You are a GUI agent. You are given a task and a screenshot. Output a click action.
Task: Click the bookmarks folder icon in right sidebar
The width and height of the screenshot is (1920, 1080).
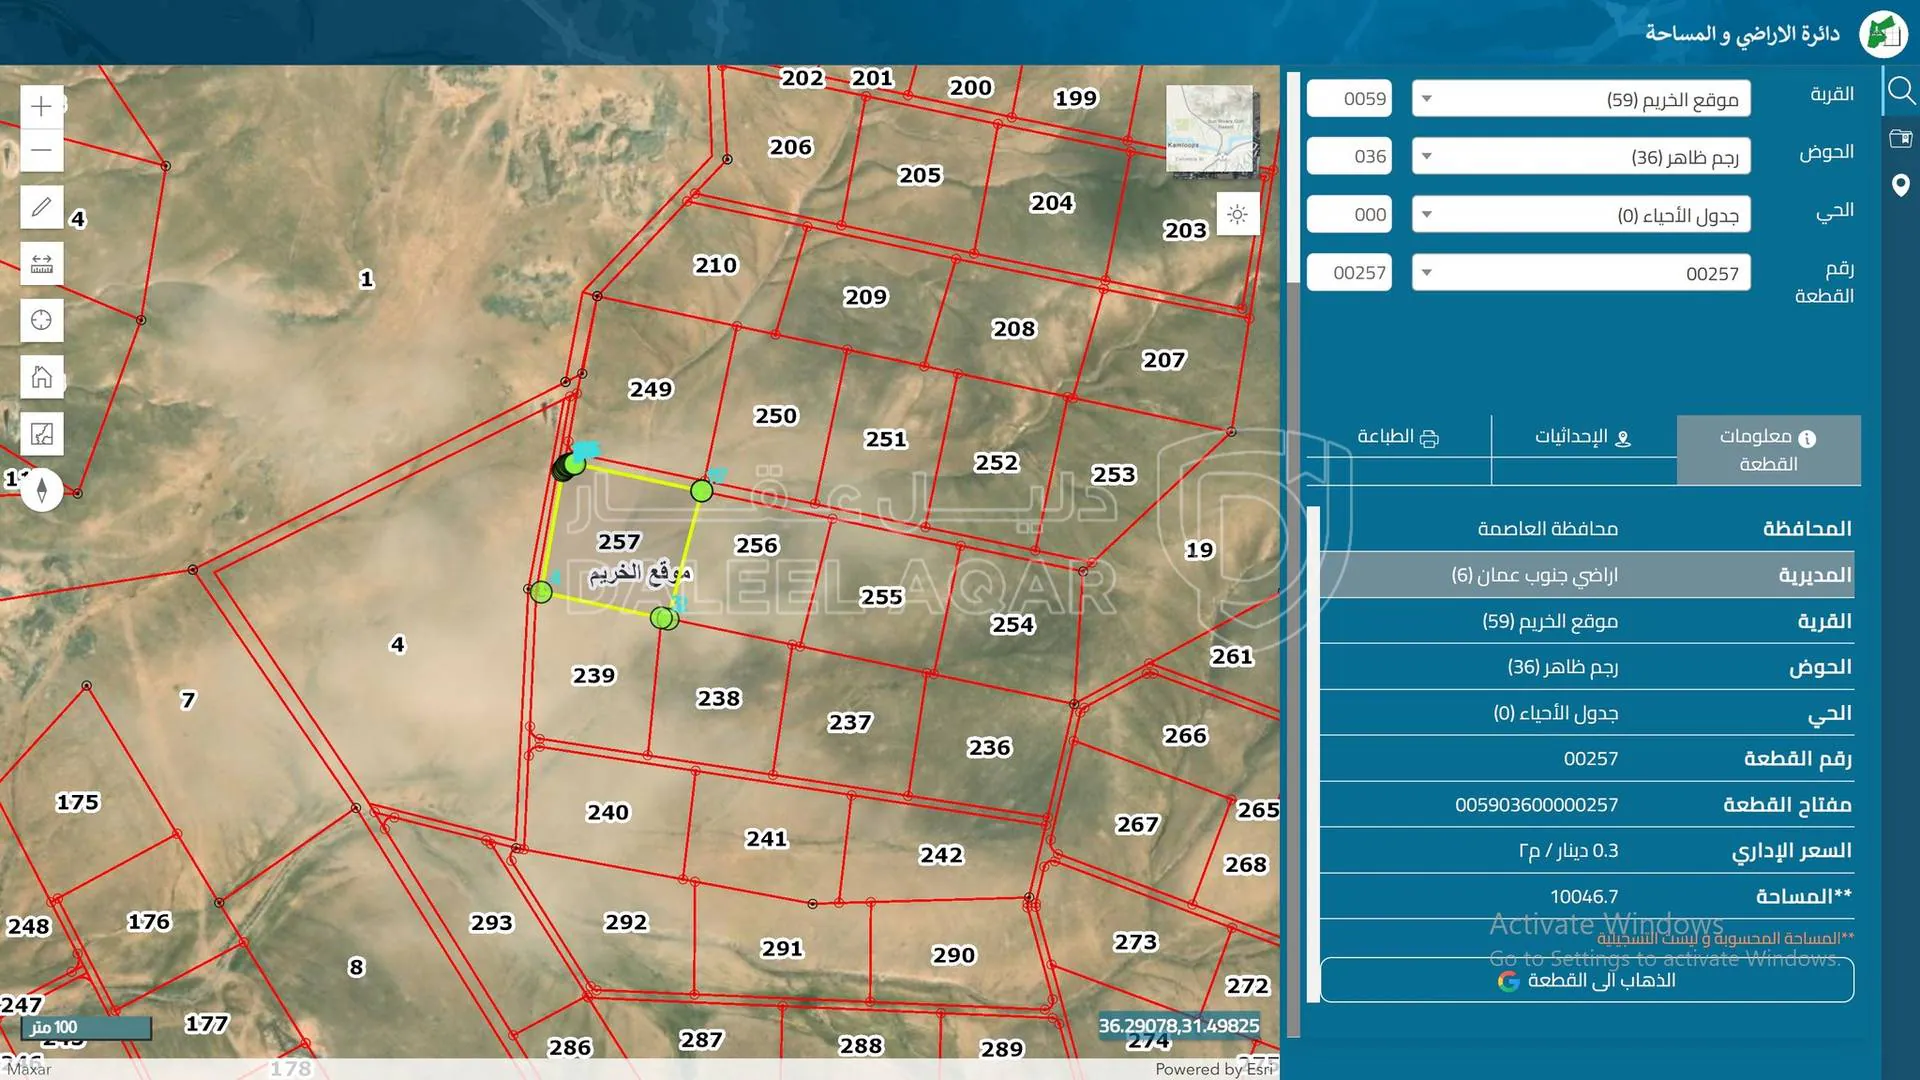pos(1901,139)
